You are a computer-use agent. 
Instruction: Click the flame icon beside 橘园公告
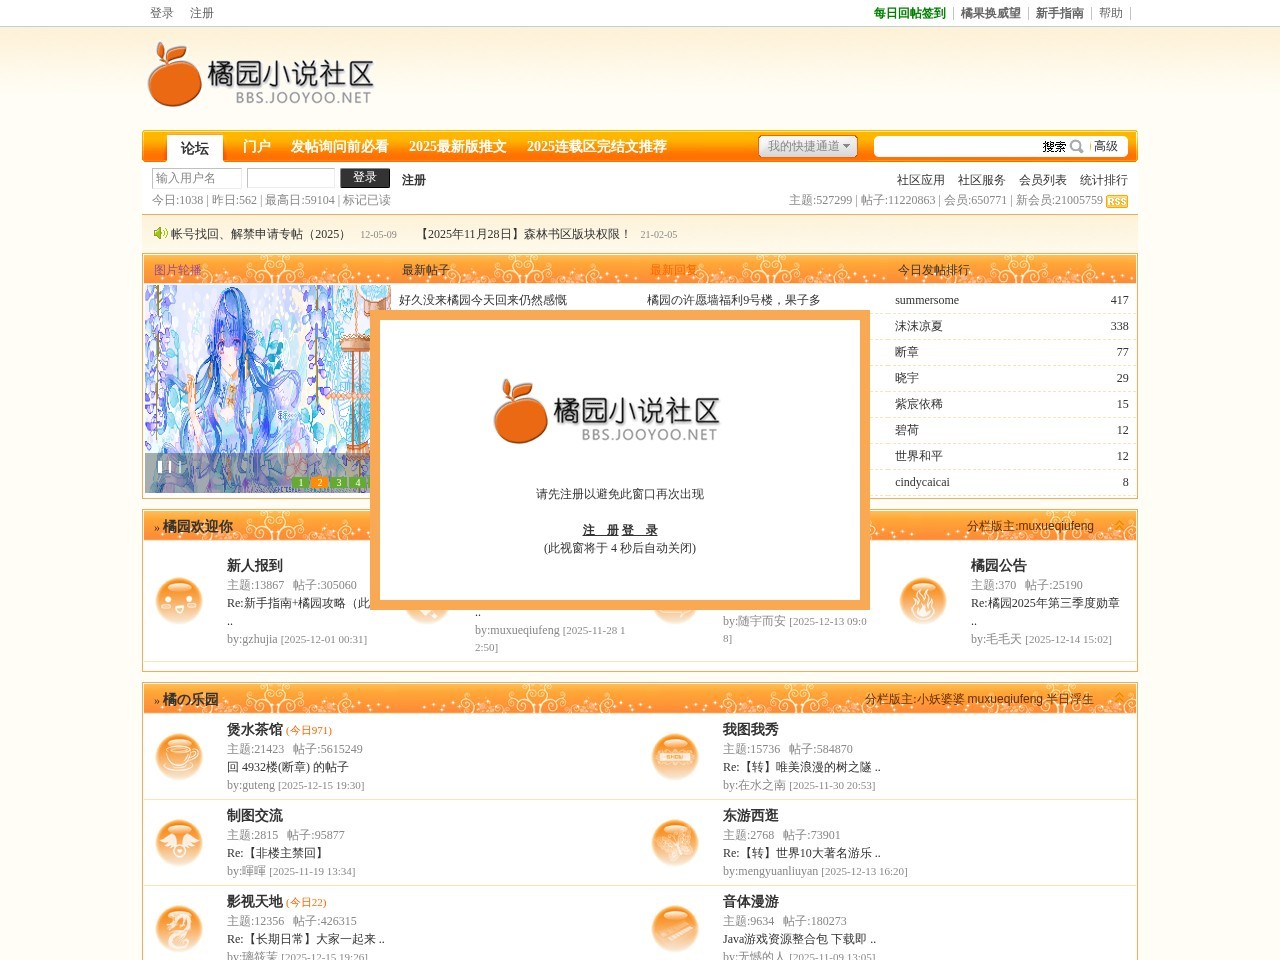923,601
